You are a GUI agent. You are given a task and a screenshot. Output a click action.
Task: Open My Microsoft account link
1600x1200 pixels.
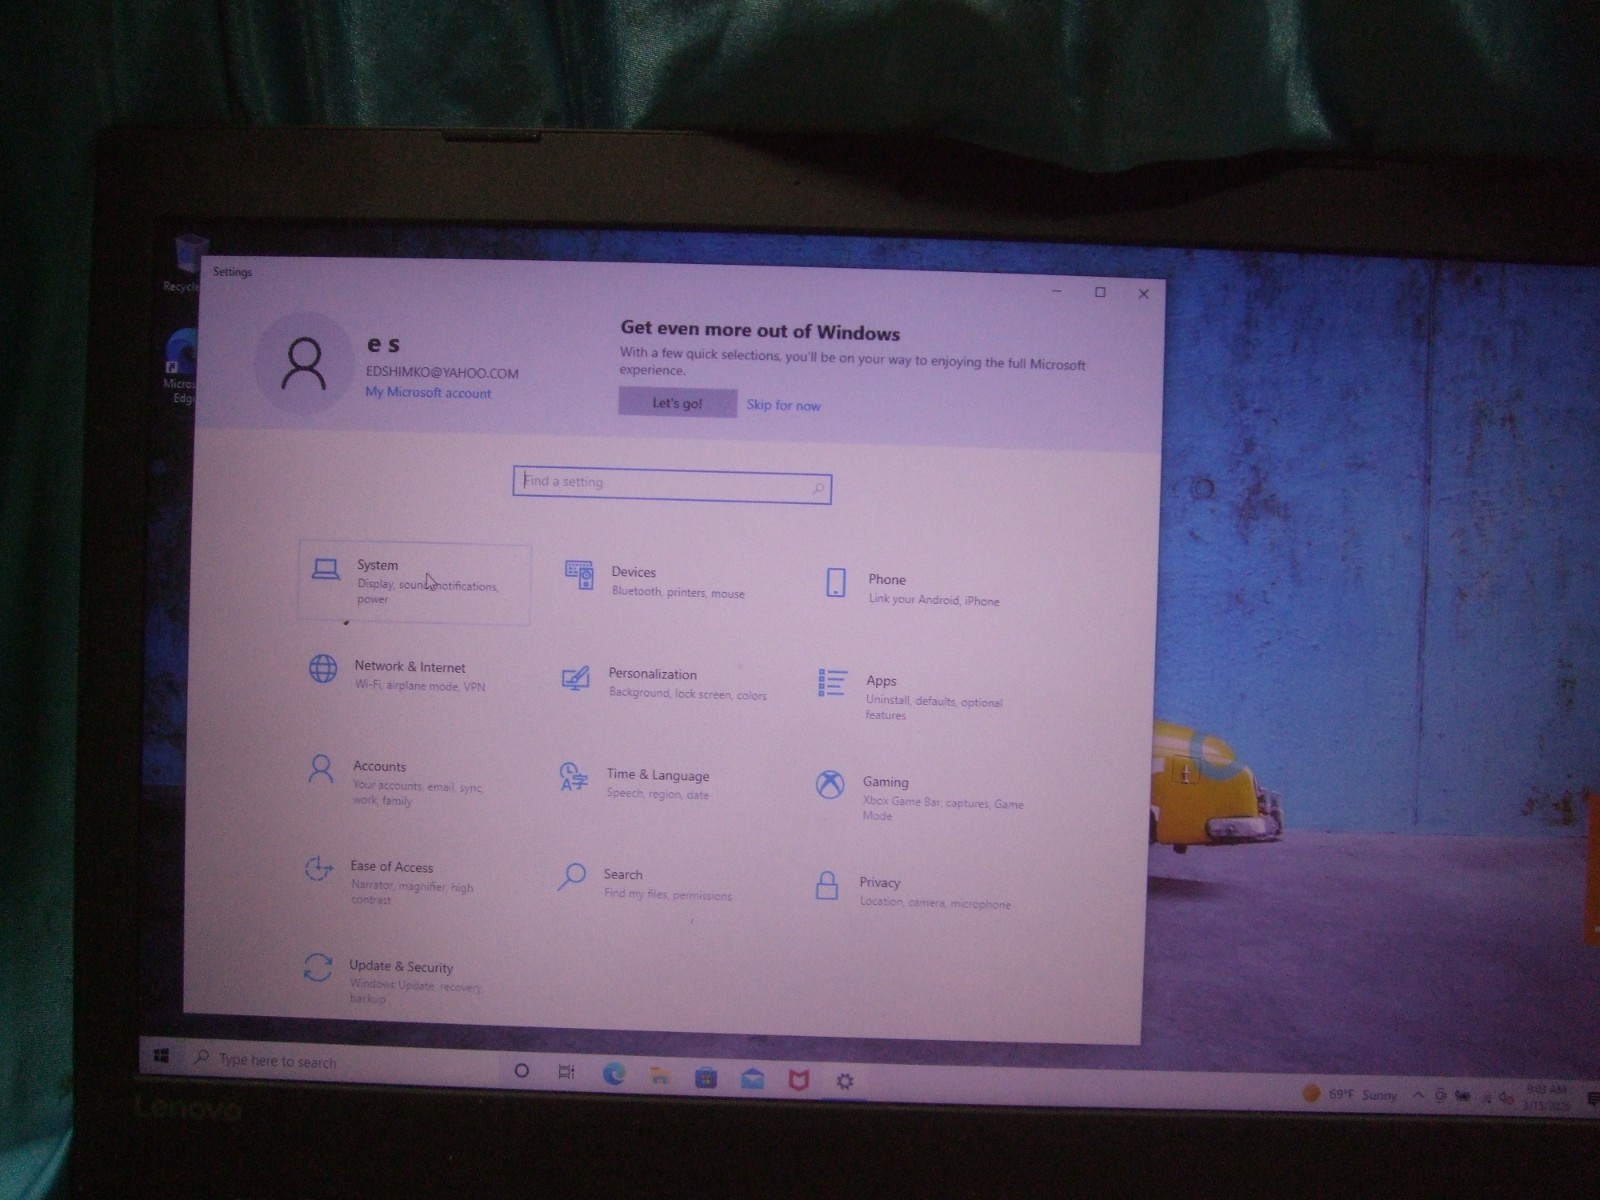(x=428, y=393)
